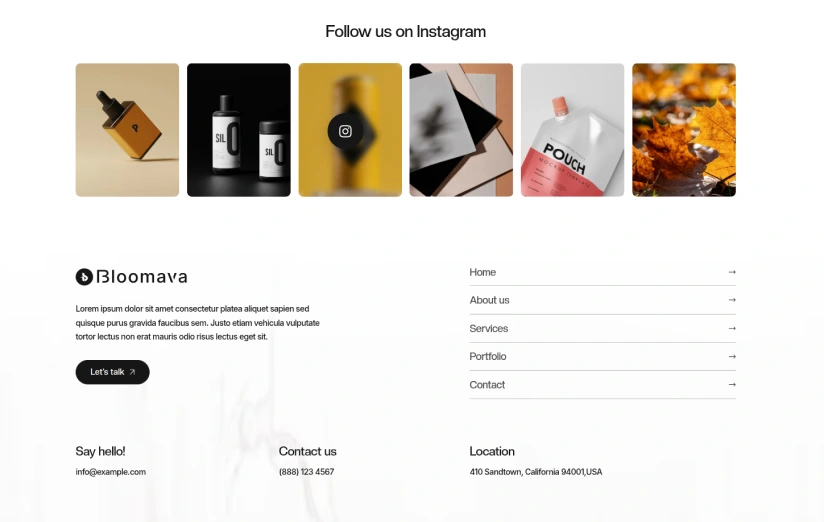Click the diagonal arrow in Let's talk button
Screen dimensions: 824x522
pos(132,372)
